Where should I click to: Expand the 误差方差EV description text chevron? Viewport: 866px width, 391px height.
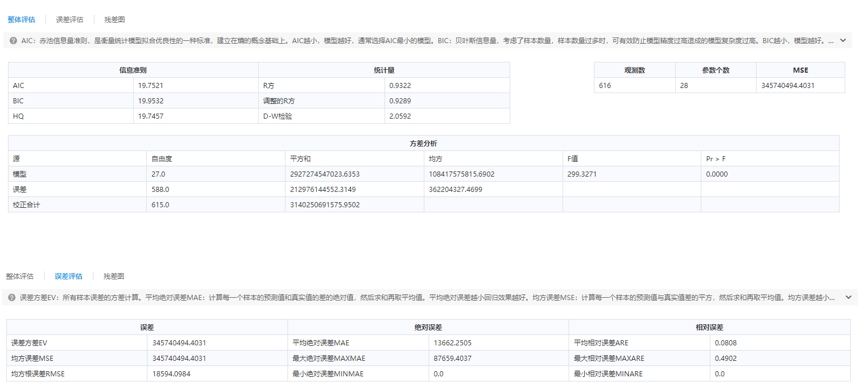tap(849, 297)
